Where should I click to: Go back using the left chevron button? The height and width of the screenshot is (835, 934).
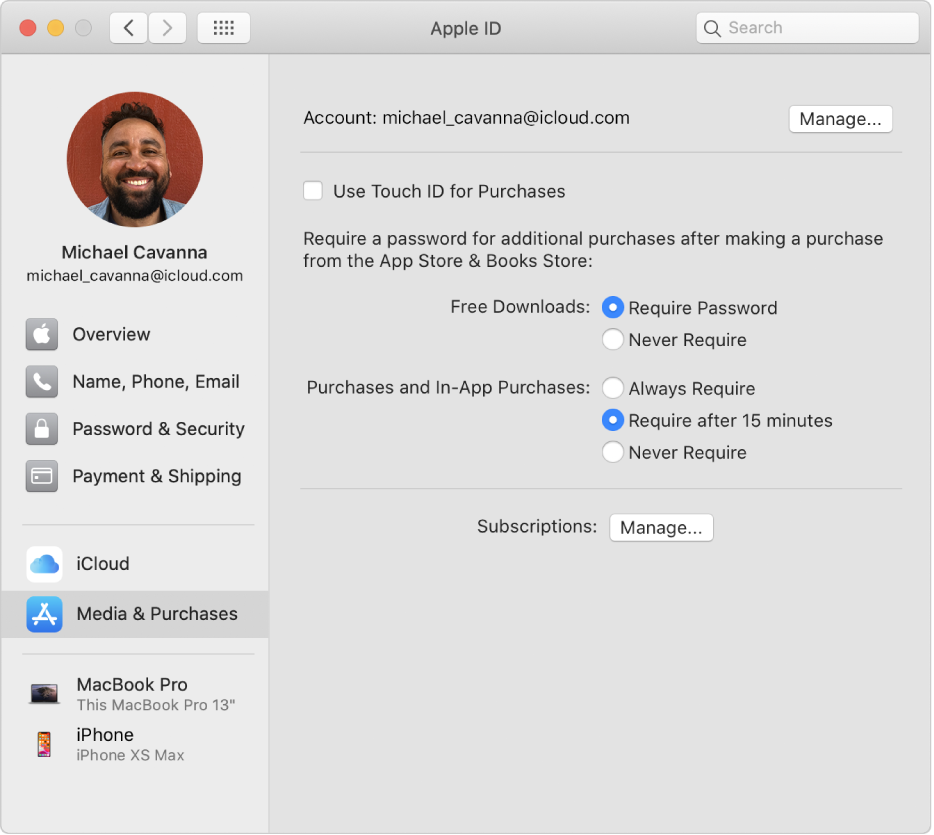(x=128, y=28)
